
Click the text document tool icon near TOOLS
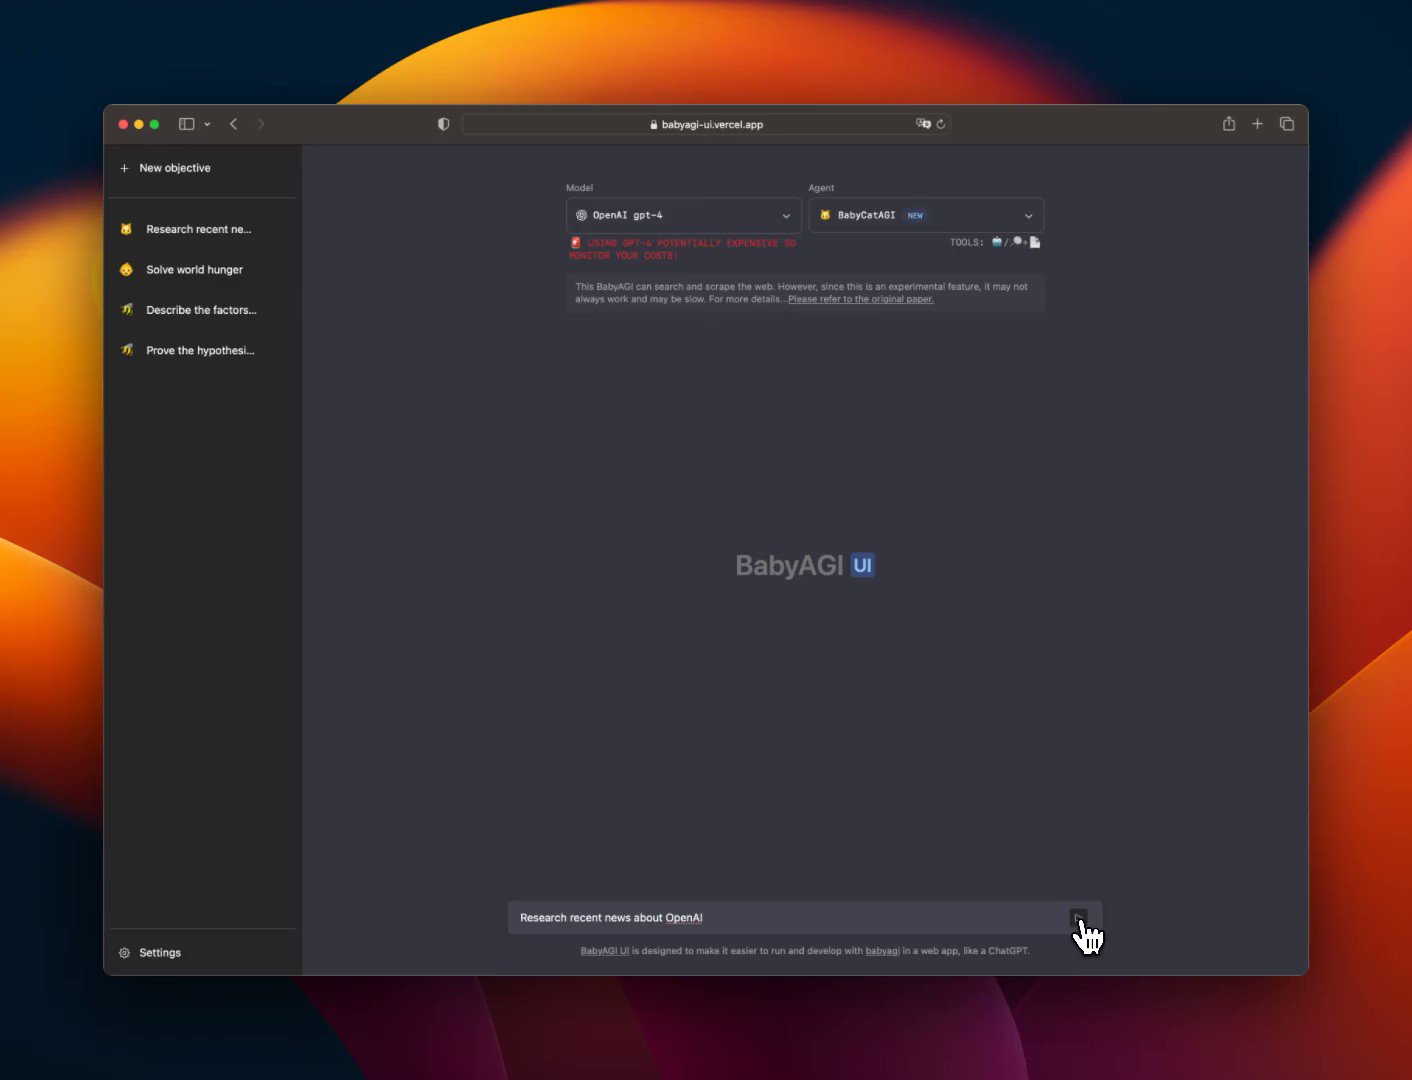[x=1035, y=242]
